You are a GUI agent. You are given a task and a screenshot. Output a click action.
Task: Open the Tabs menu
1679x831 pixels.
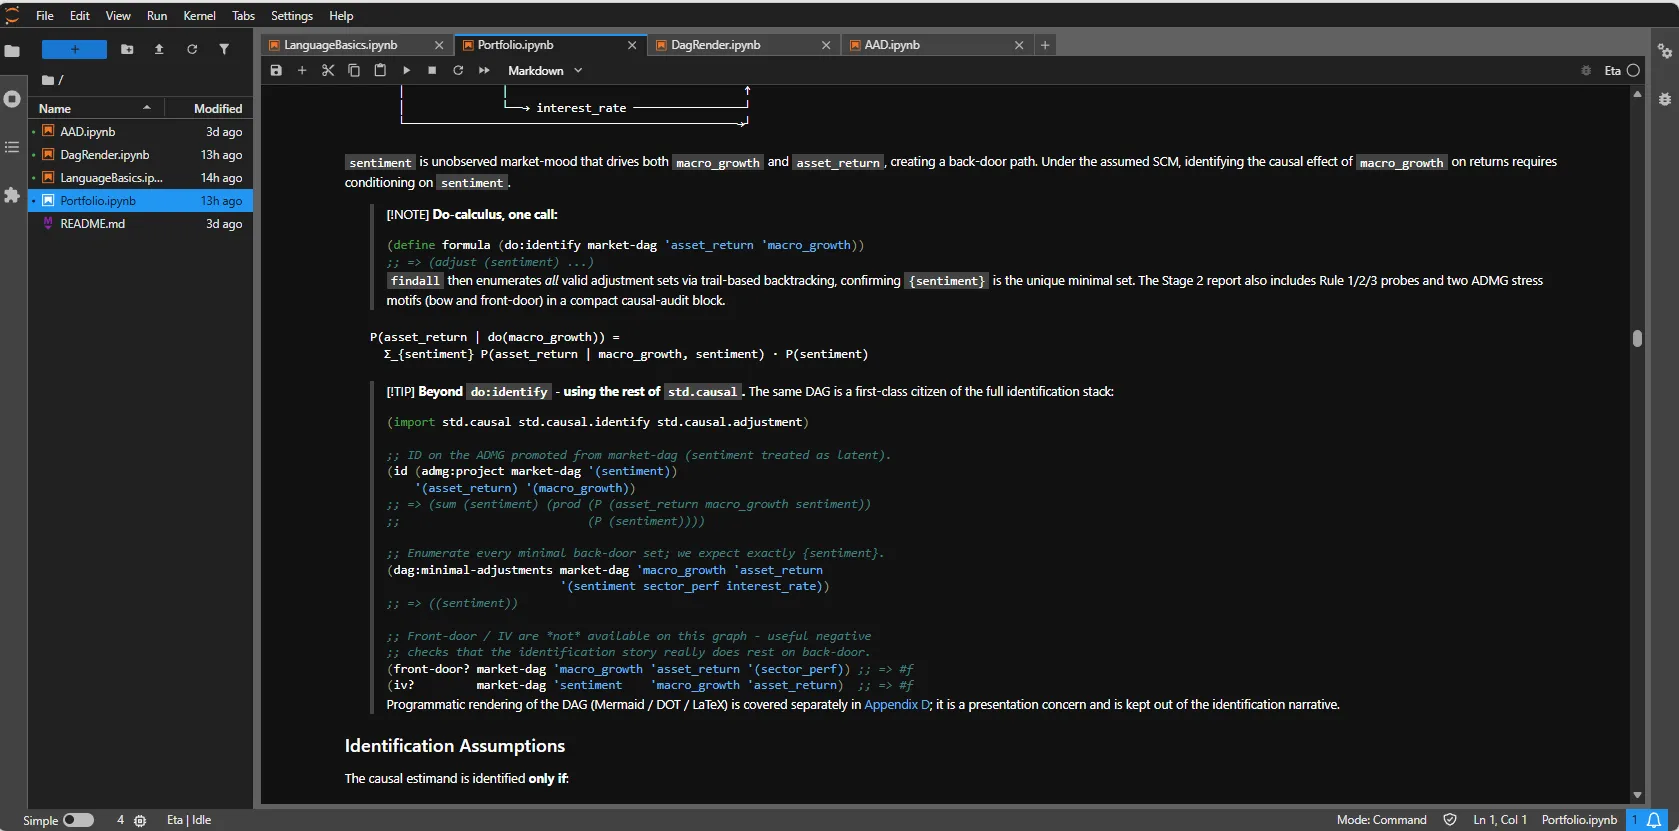coord(243,15)
